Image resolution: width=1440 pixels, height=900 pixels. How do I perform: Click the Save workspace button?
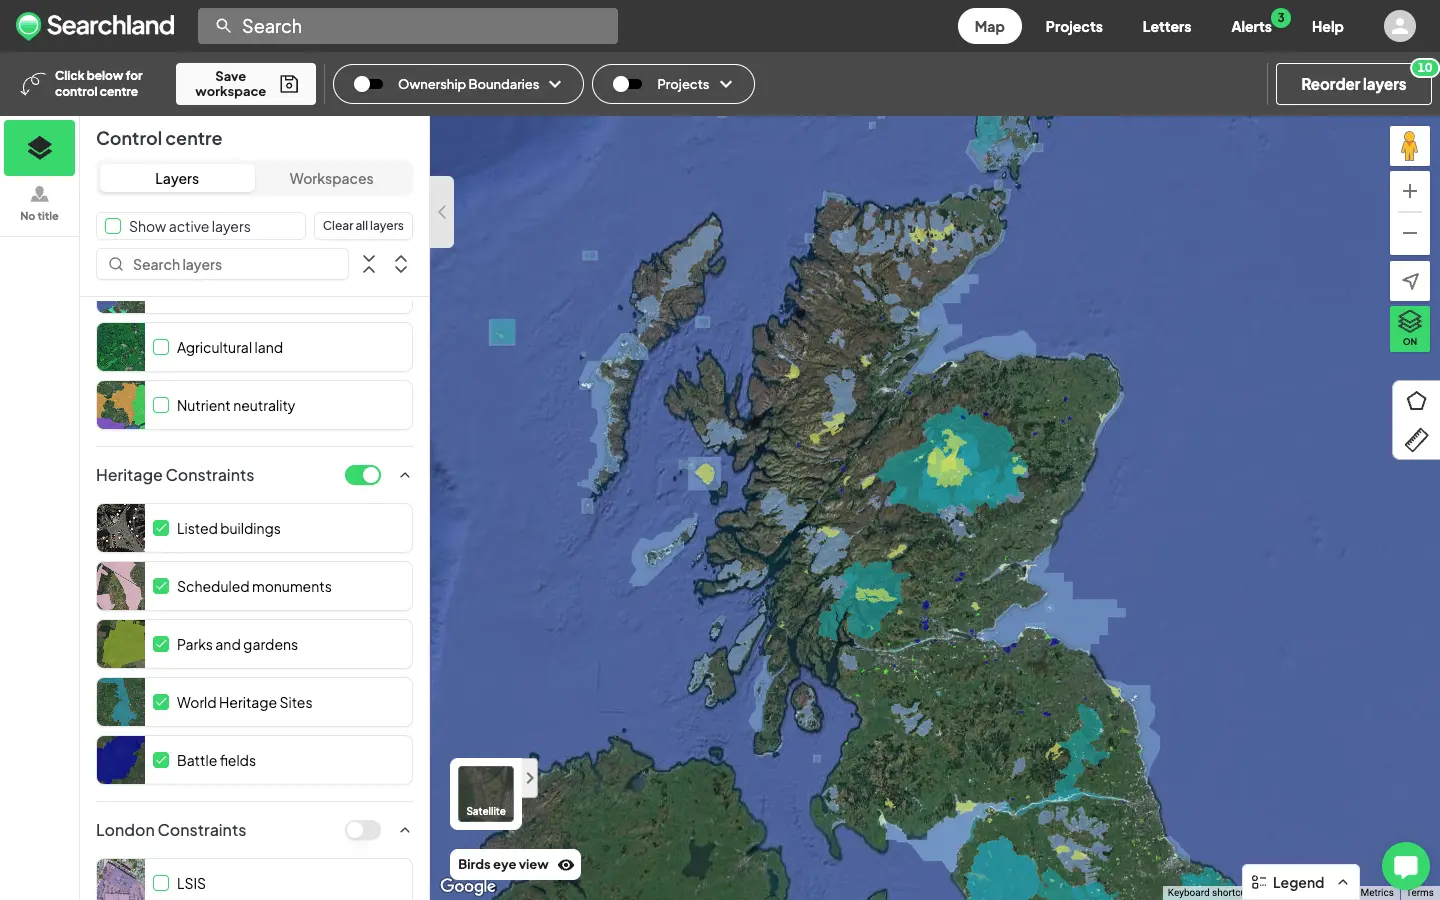pos(245,84)
